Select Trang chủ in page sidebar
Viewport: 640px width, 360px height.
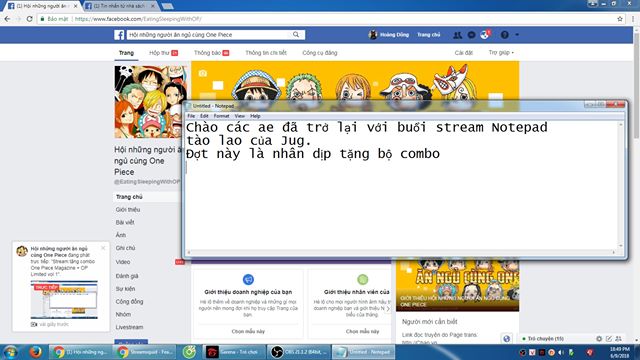(x=129, y=197)
